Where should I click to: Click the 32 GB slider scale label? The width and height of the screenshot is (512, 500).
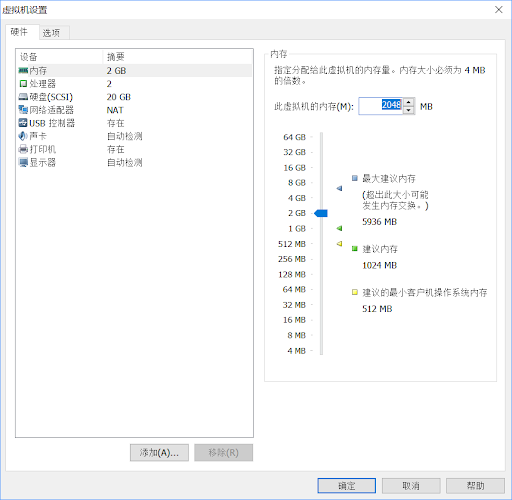point(294,152)
